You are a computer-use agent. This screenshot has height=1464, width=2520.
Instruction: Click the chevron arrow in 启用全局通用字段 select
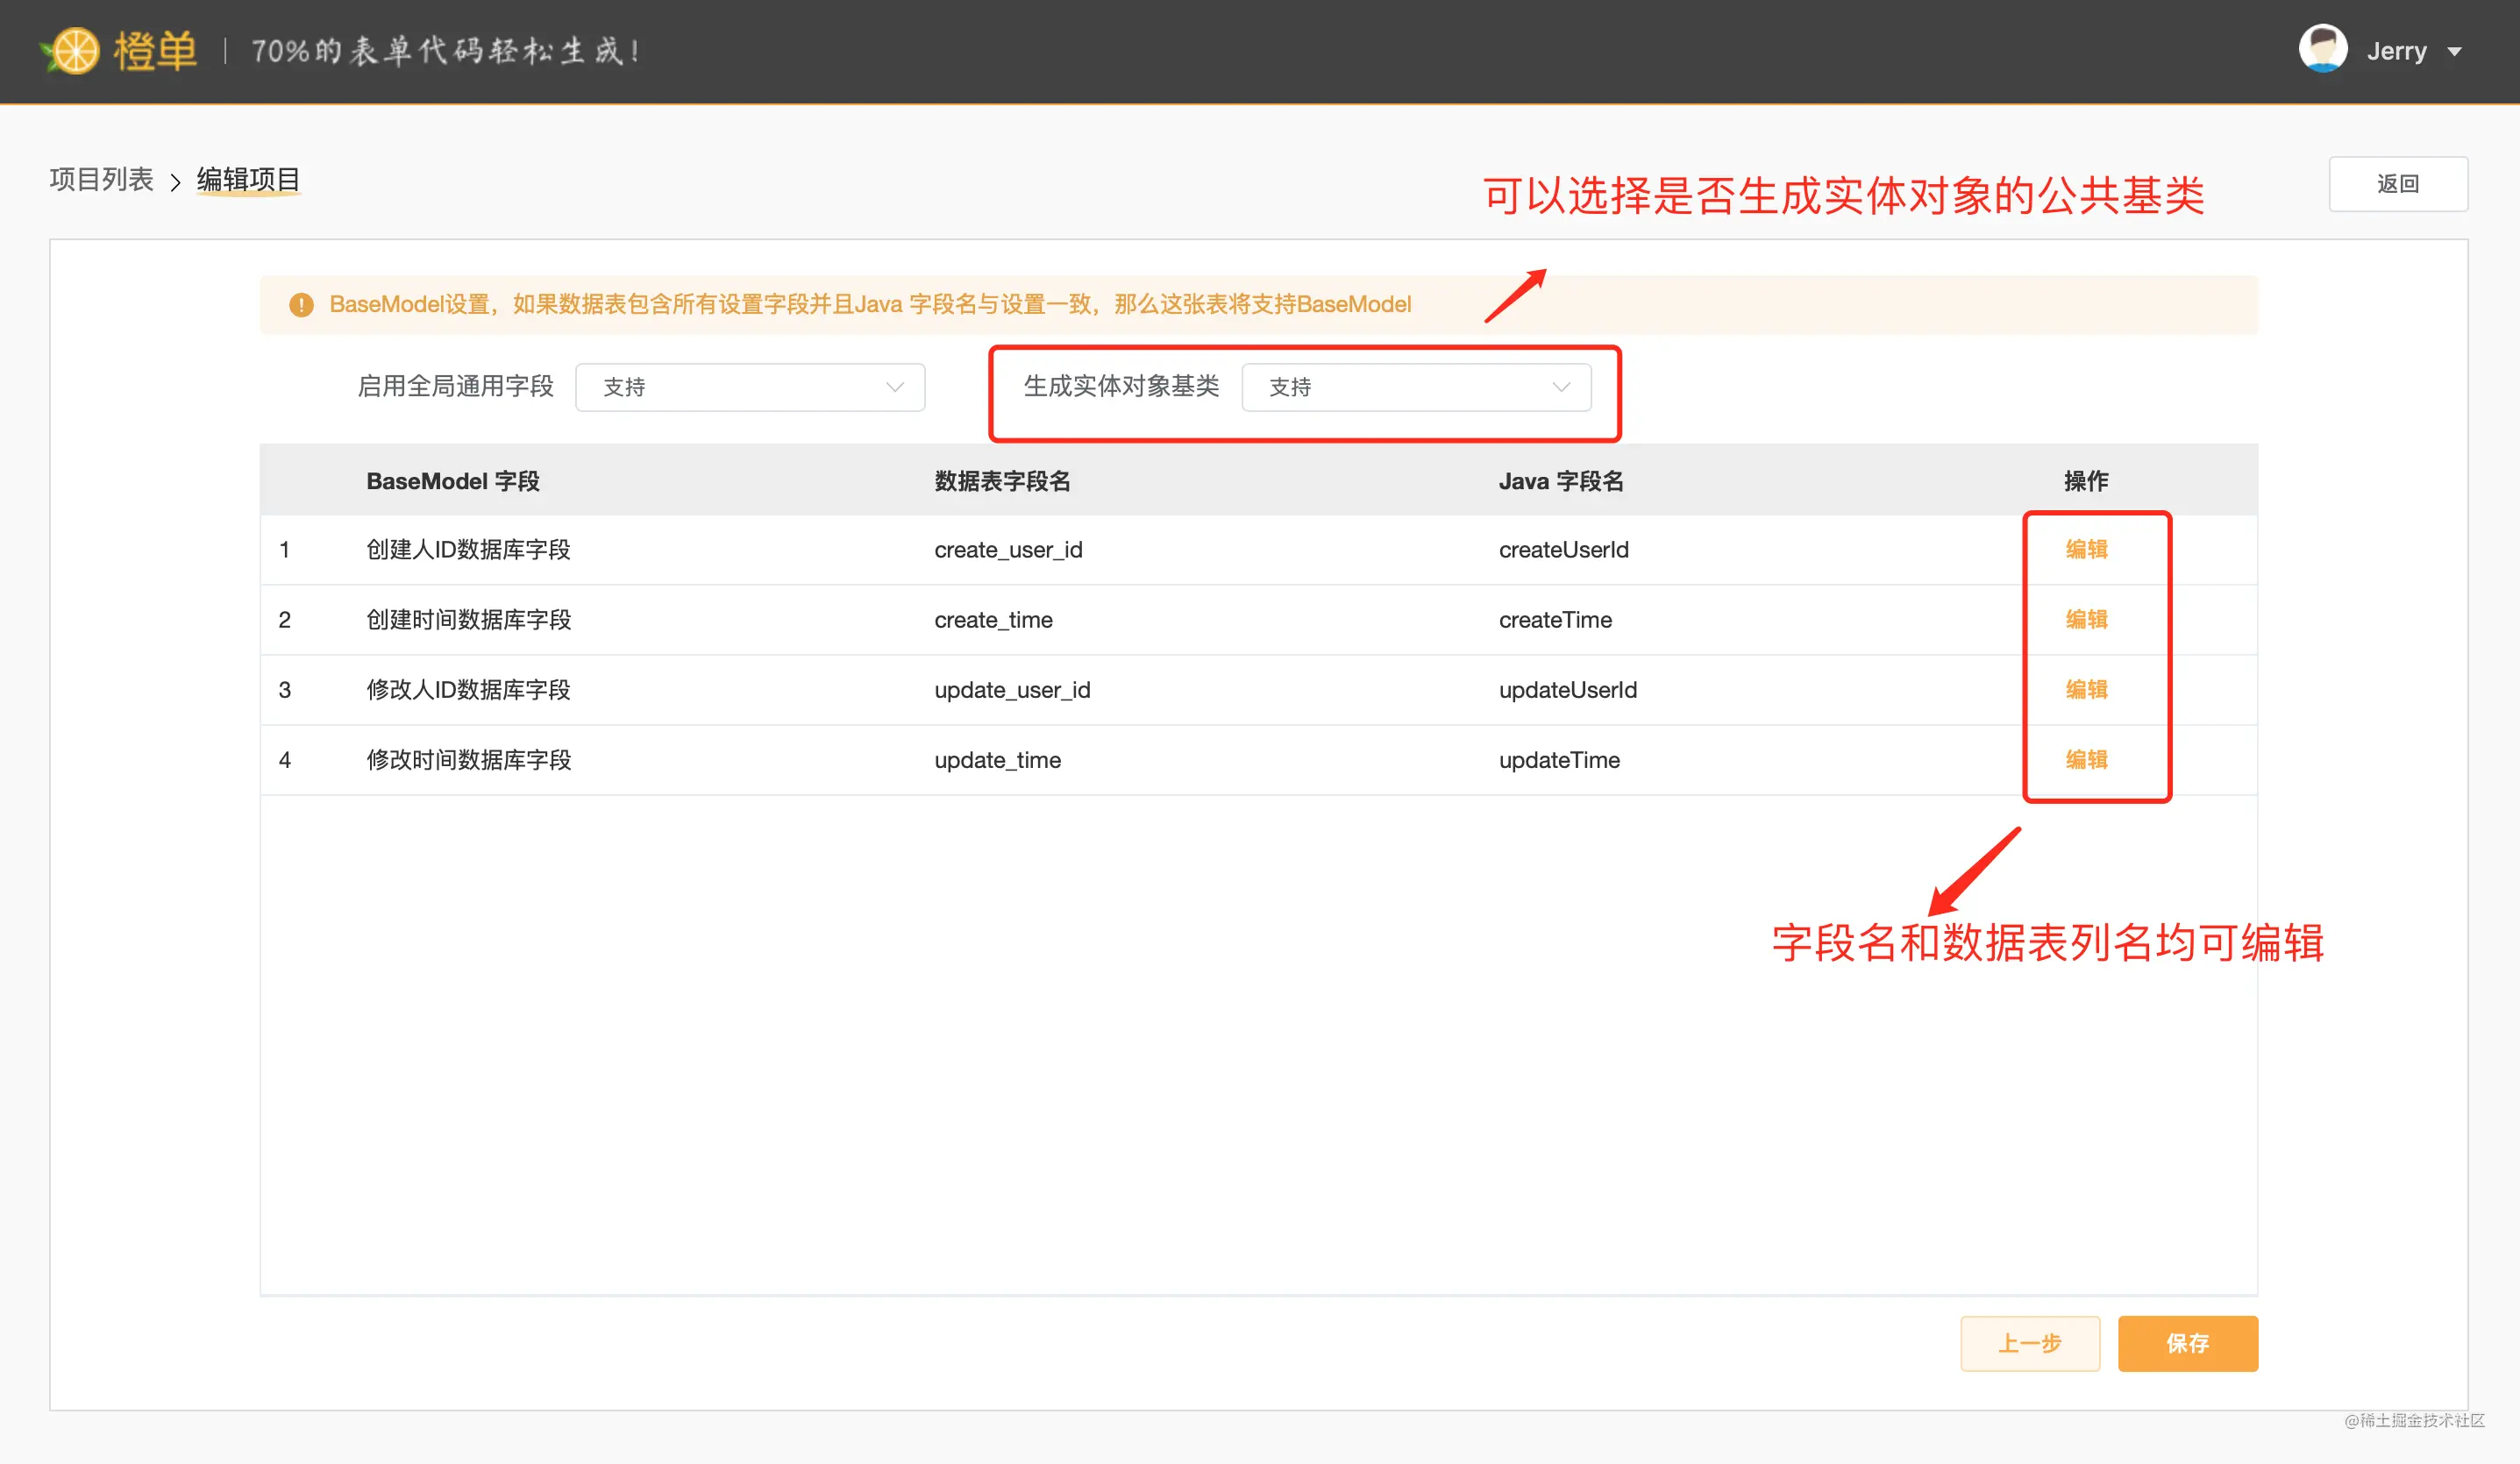tap(895, 387)
